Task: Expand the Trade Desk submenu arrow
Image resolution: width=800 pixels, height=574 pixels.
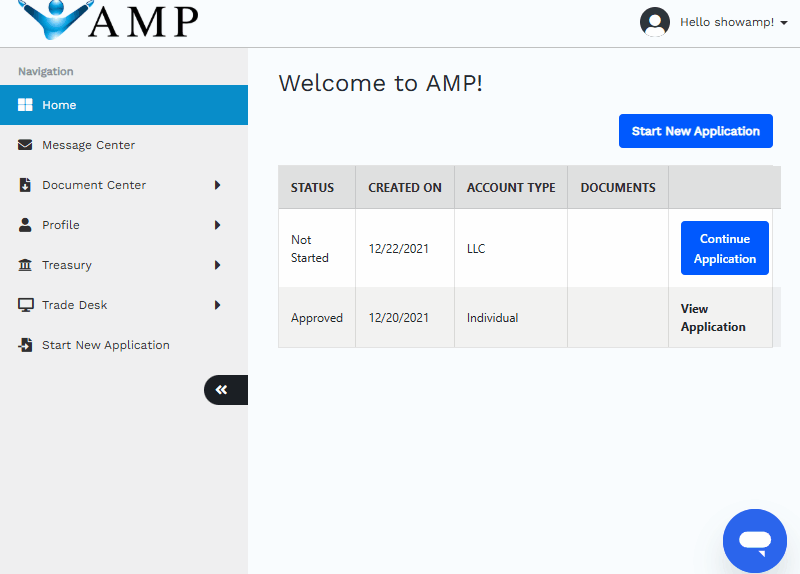Action: coord(217,305)
